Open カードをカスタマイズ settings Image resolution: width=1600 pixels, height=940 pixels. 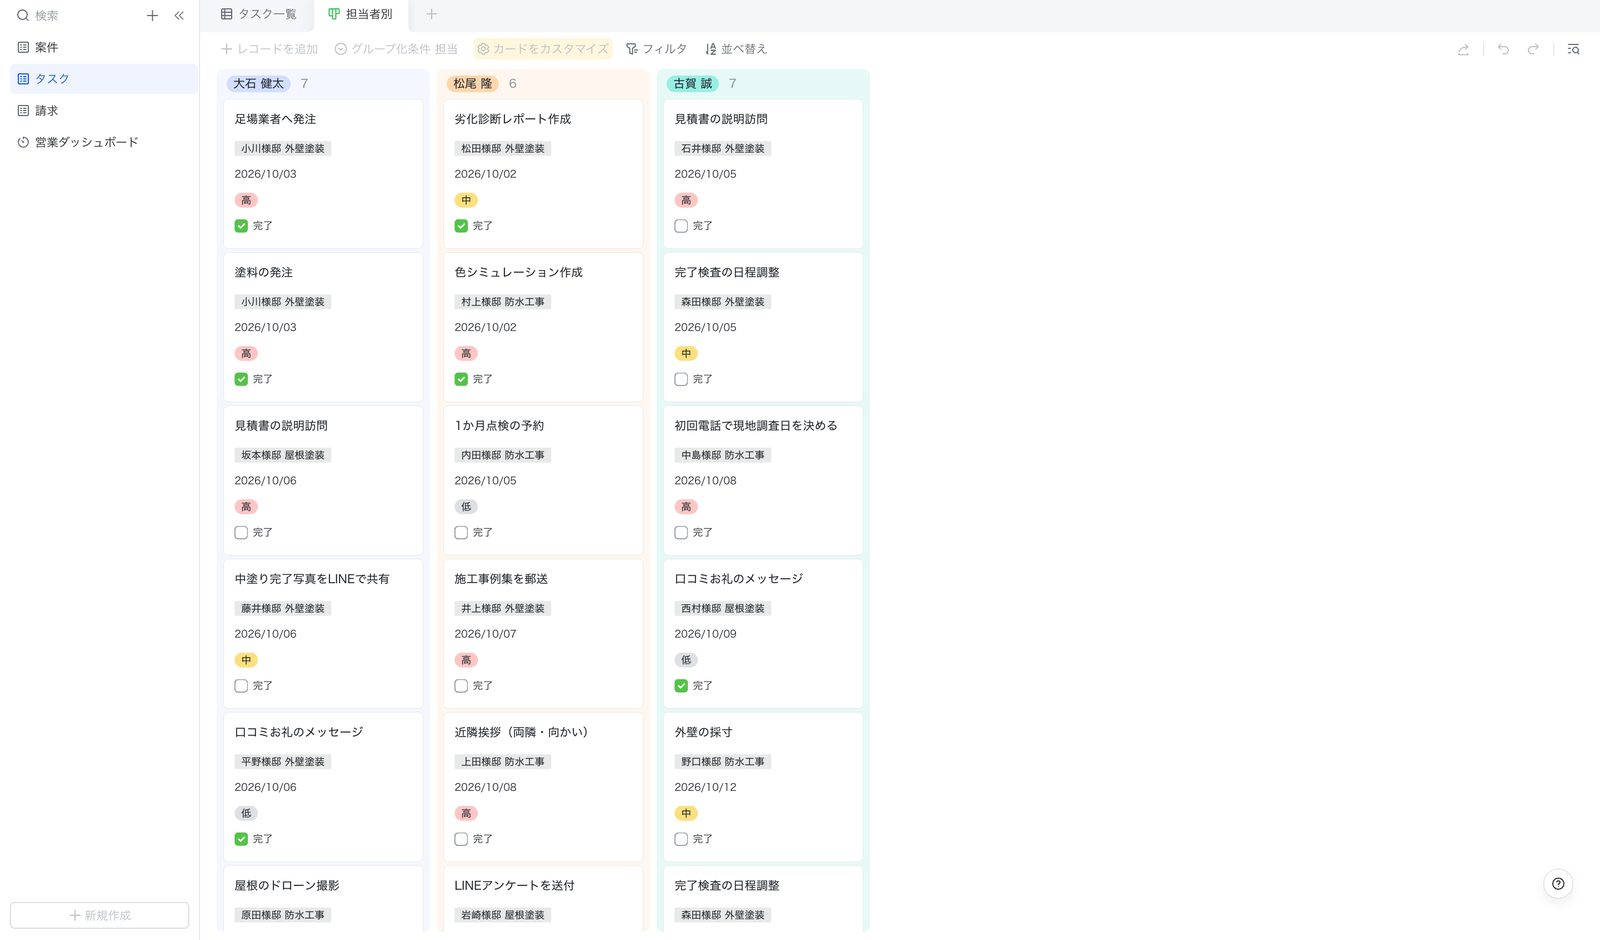[x=543, y=49]
